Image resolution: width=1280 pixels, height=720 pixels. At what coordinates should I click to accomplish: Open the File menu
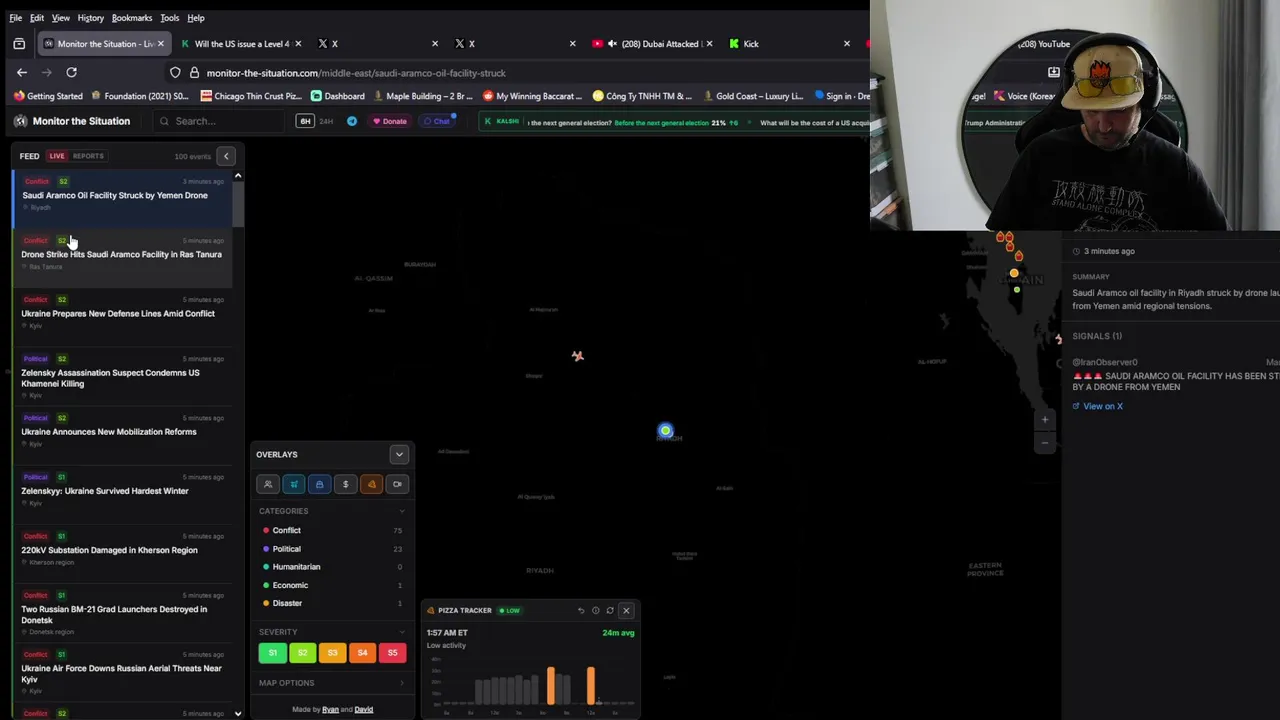tap(15, 18)
